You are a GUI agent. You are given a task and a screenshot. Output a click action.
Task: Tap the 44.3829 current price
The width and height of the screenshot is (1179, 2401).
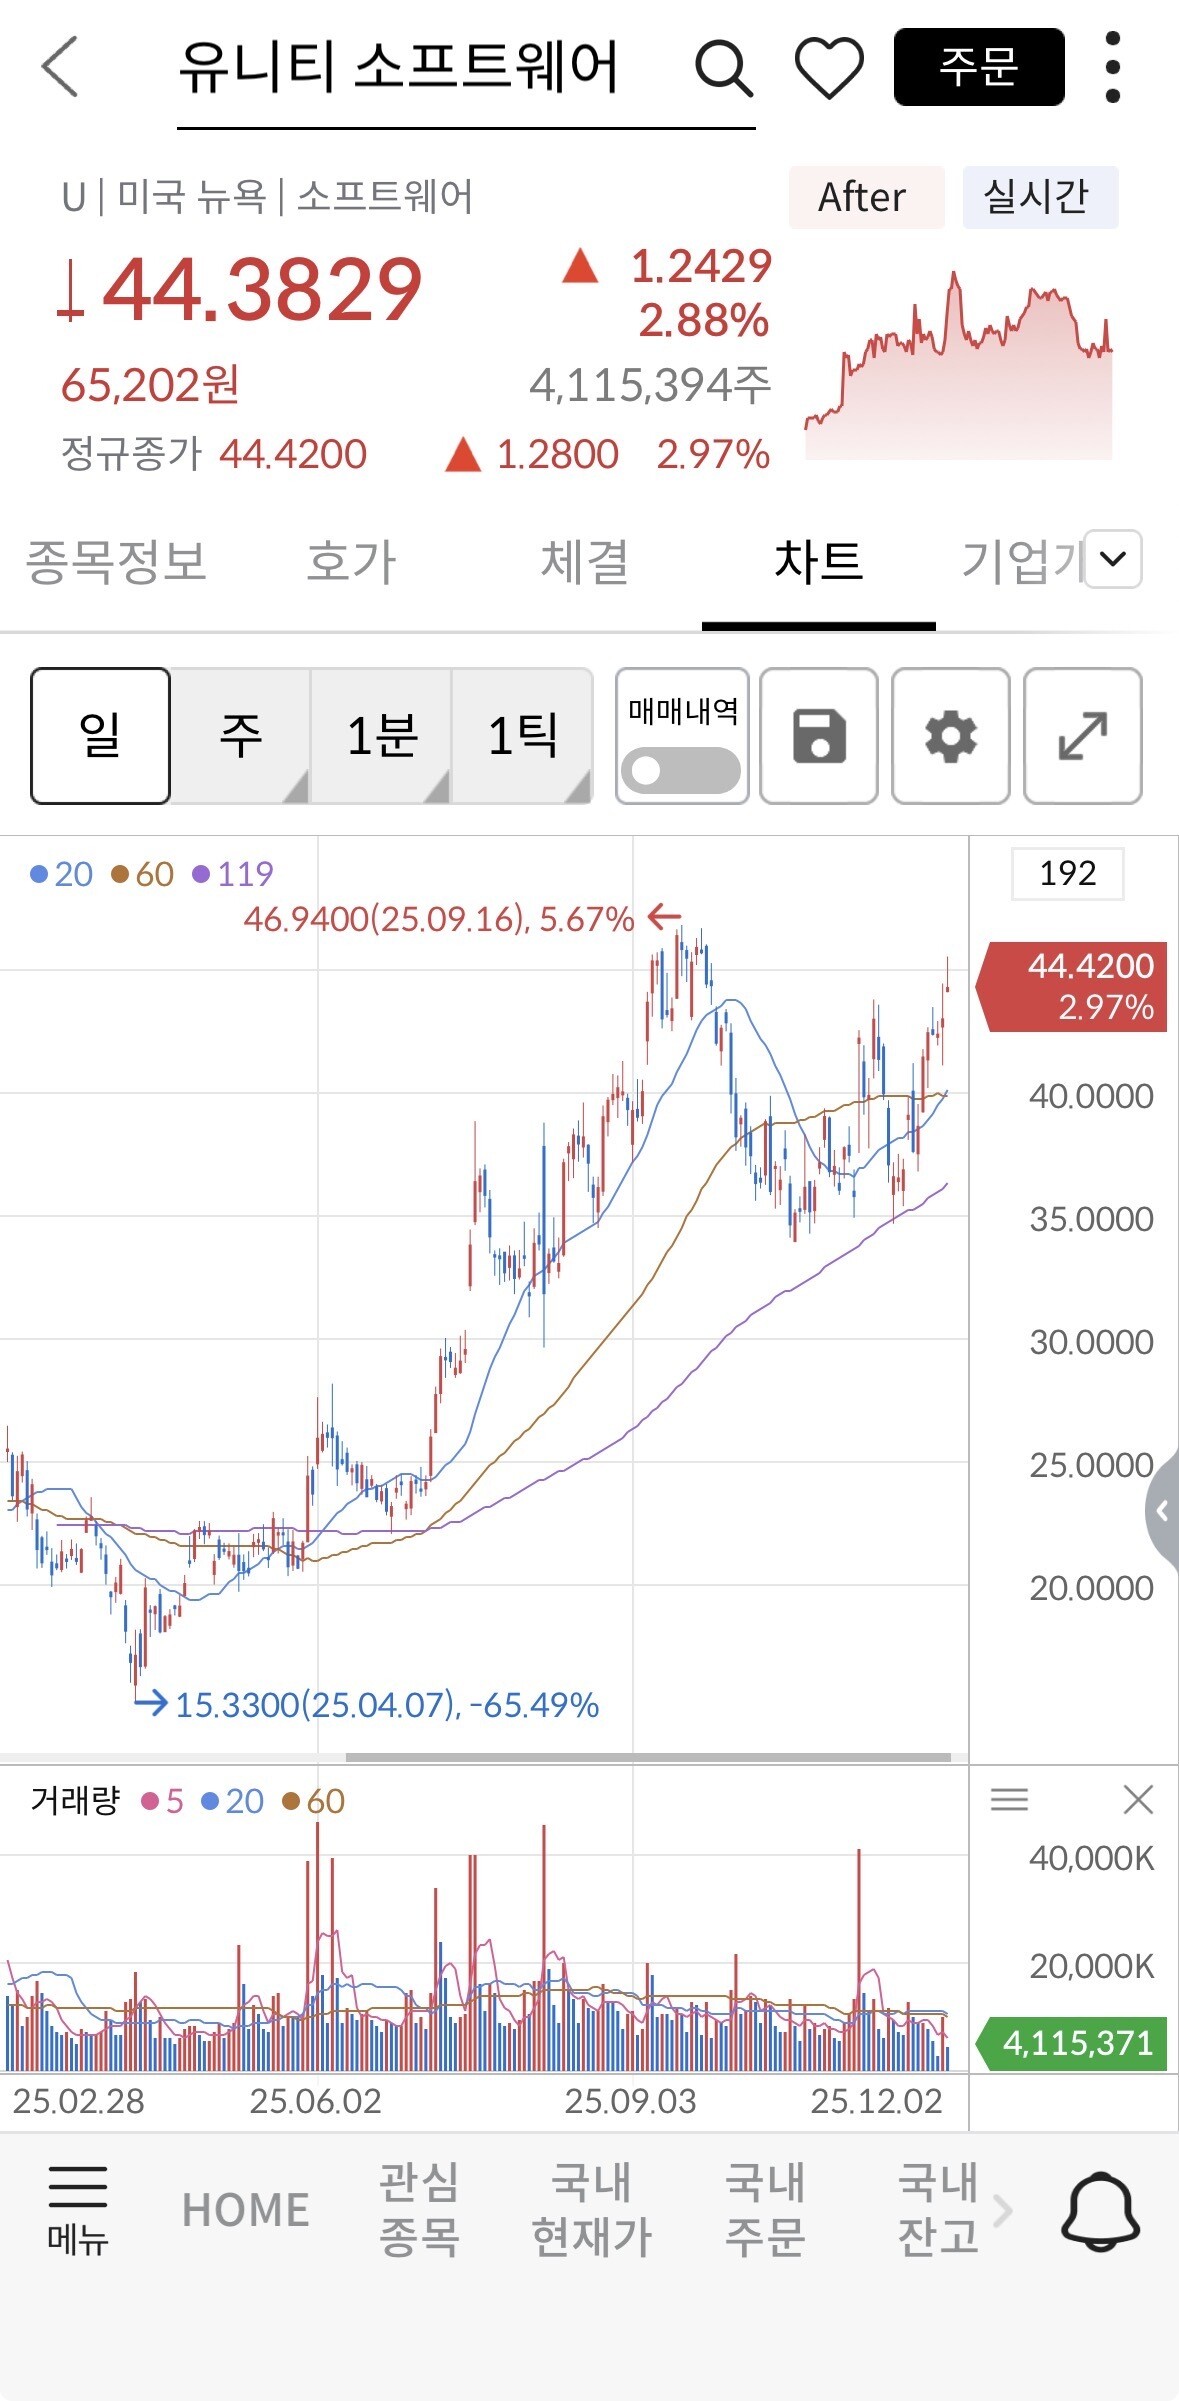click(262, 290)
